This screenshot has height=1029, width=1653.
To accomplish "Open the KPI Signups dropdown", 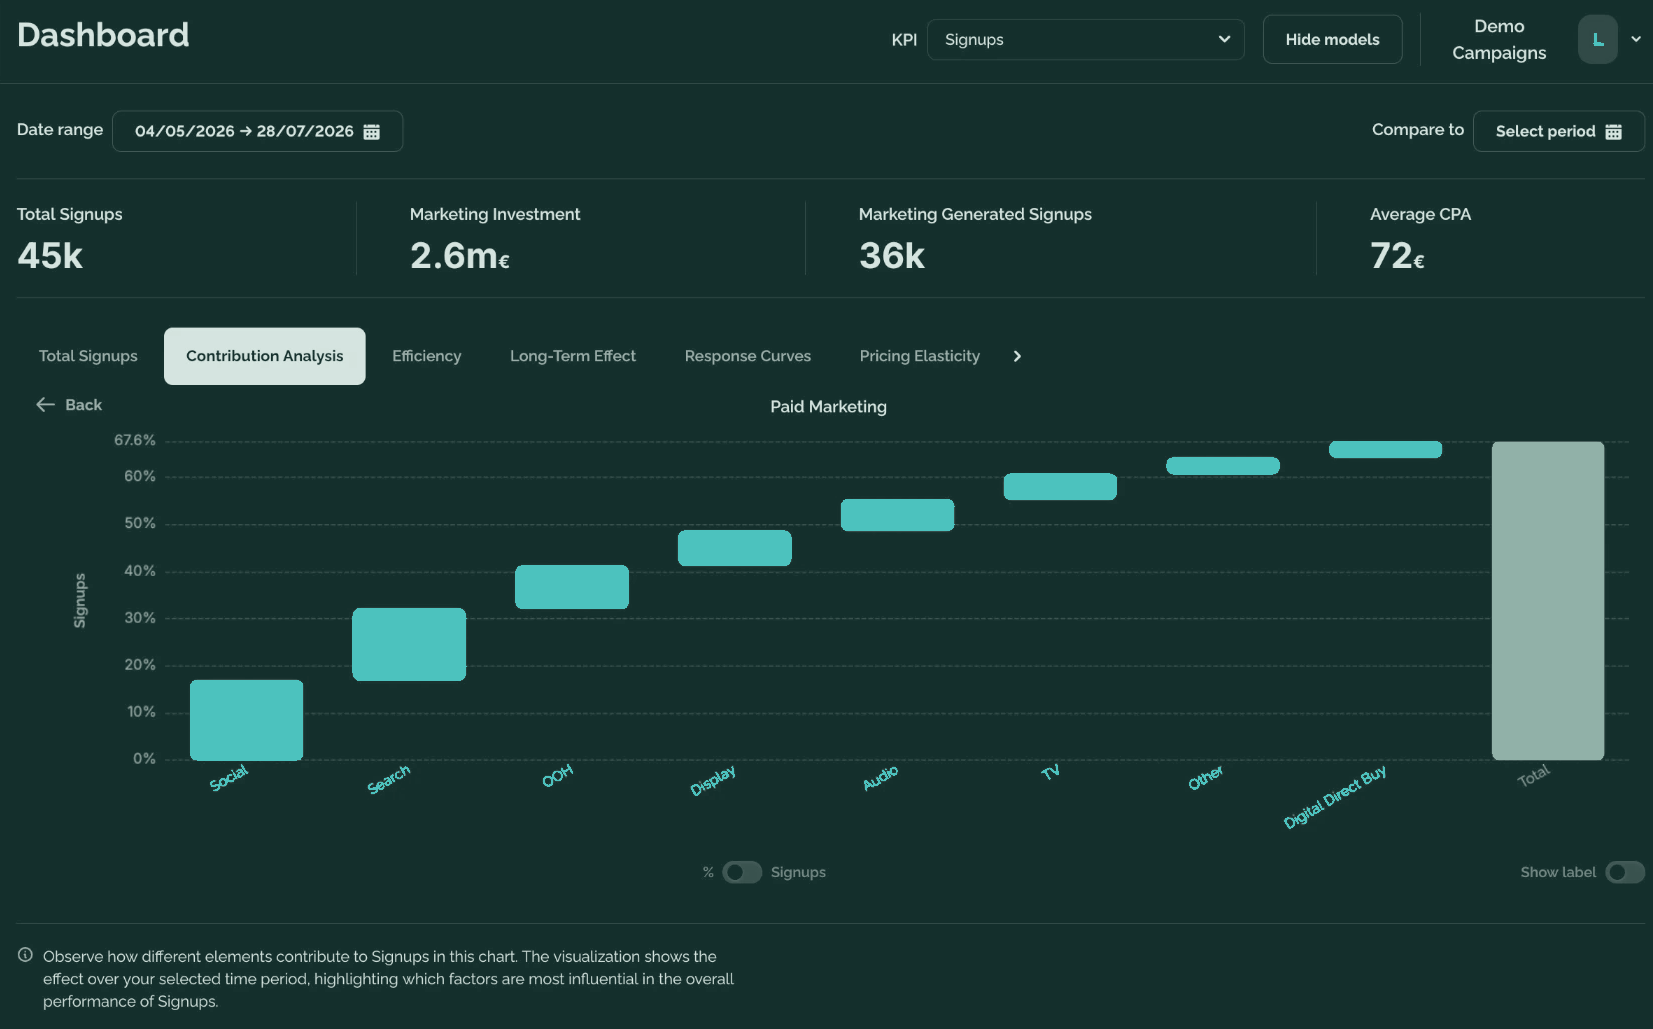I will pyautogui.click(x=1085, y=40).
